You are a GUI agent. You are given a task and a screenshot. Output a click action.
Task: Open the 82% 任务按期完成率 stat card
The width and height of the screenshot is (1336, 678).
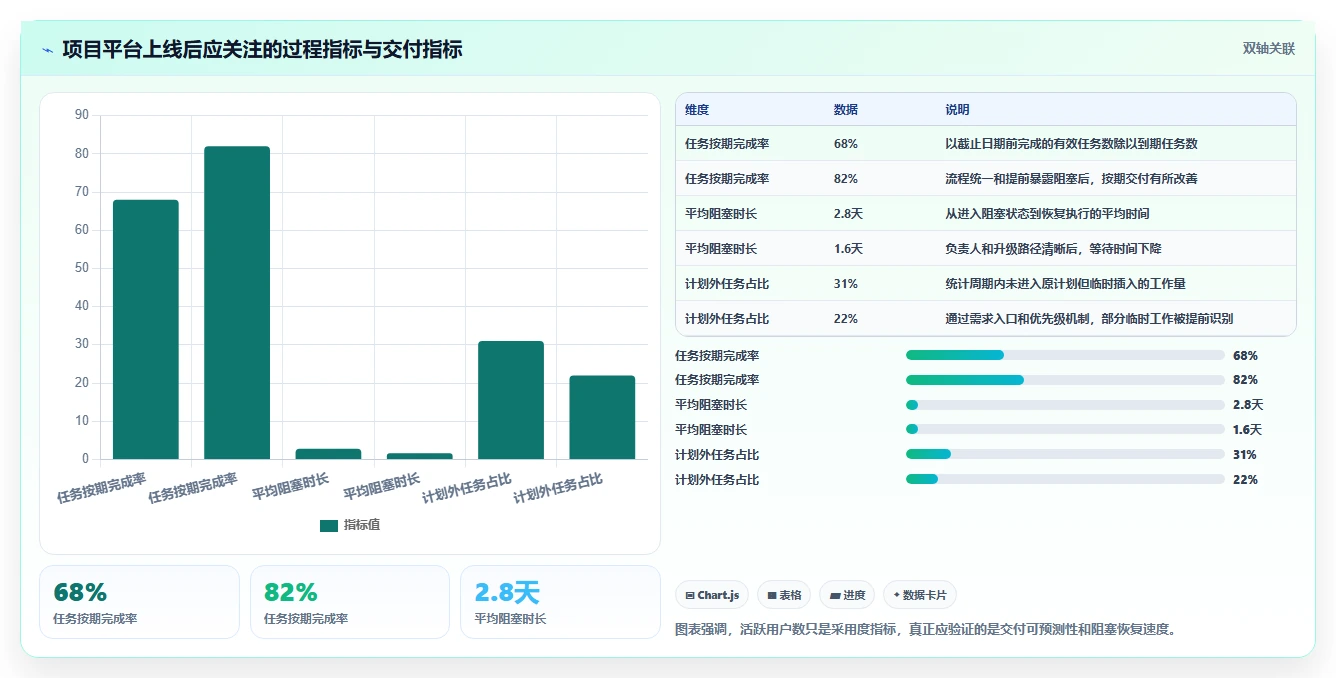coord(350,602)
